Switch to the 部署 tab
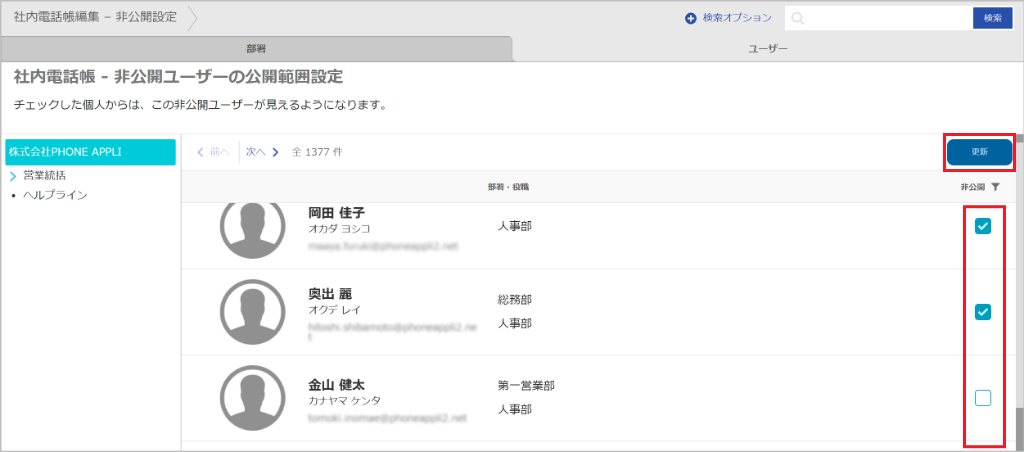Image resolution: width=1024 pixels, height=452 pixels. [x=256, y=48]
